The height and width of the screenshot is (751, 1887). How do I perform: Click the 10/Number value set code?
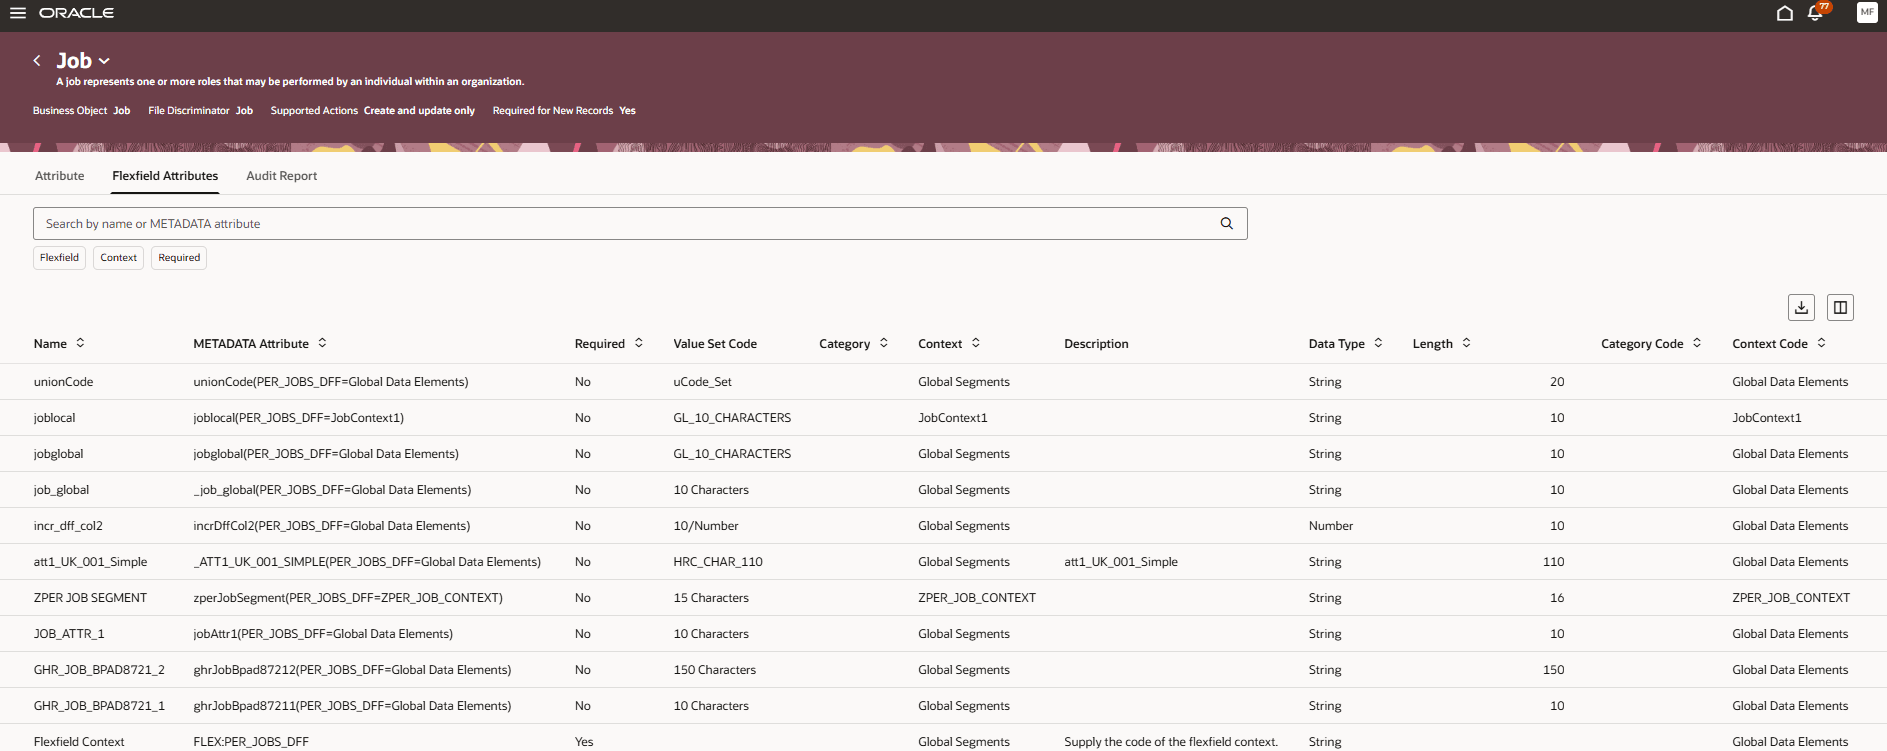[x=706, y=526]
